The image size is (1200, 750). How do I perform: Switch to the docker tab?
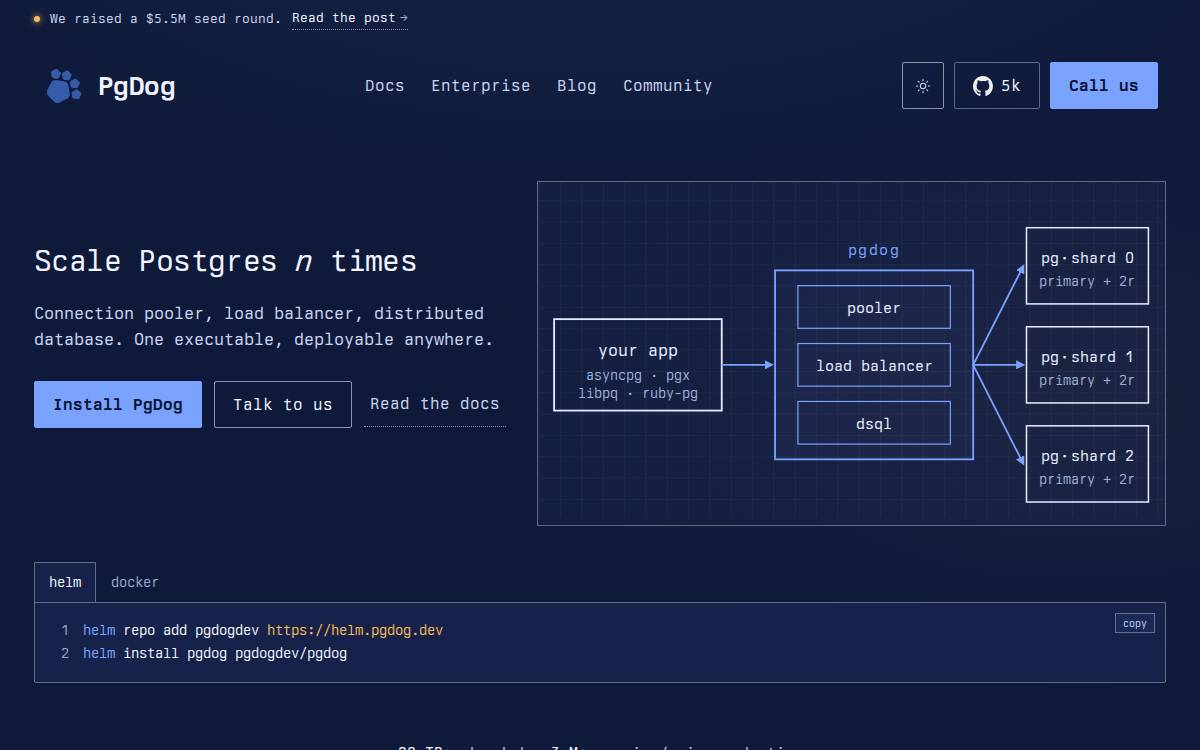point(135,582)
